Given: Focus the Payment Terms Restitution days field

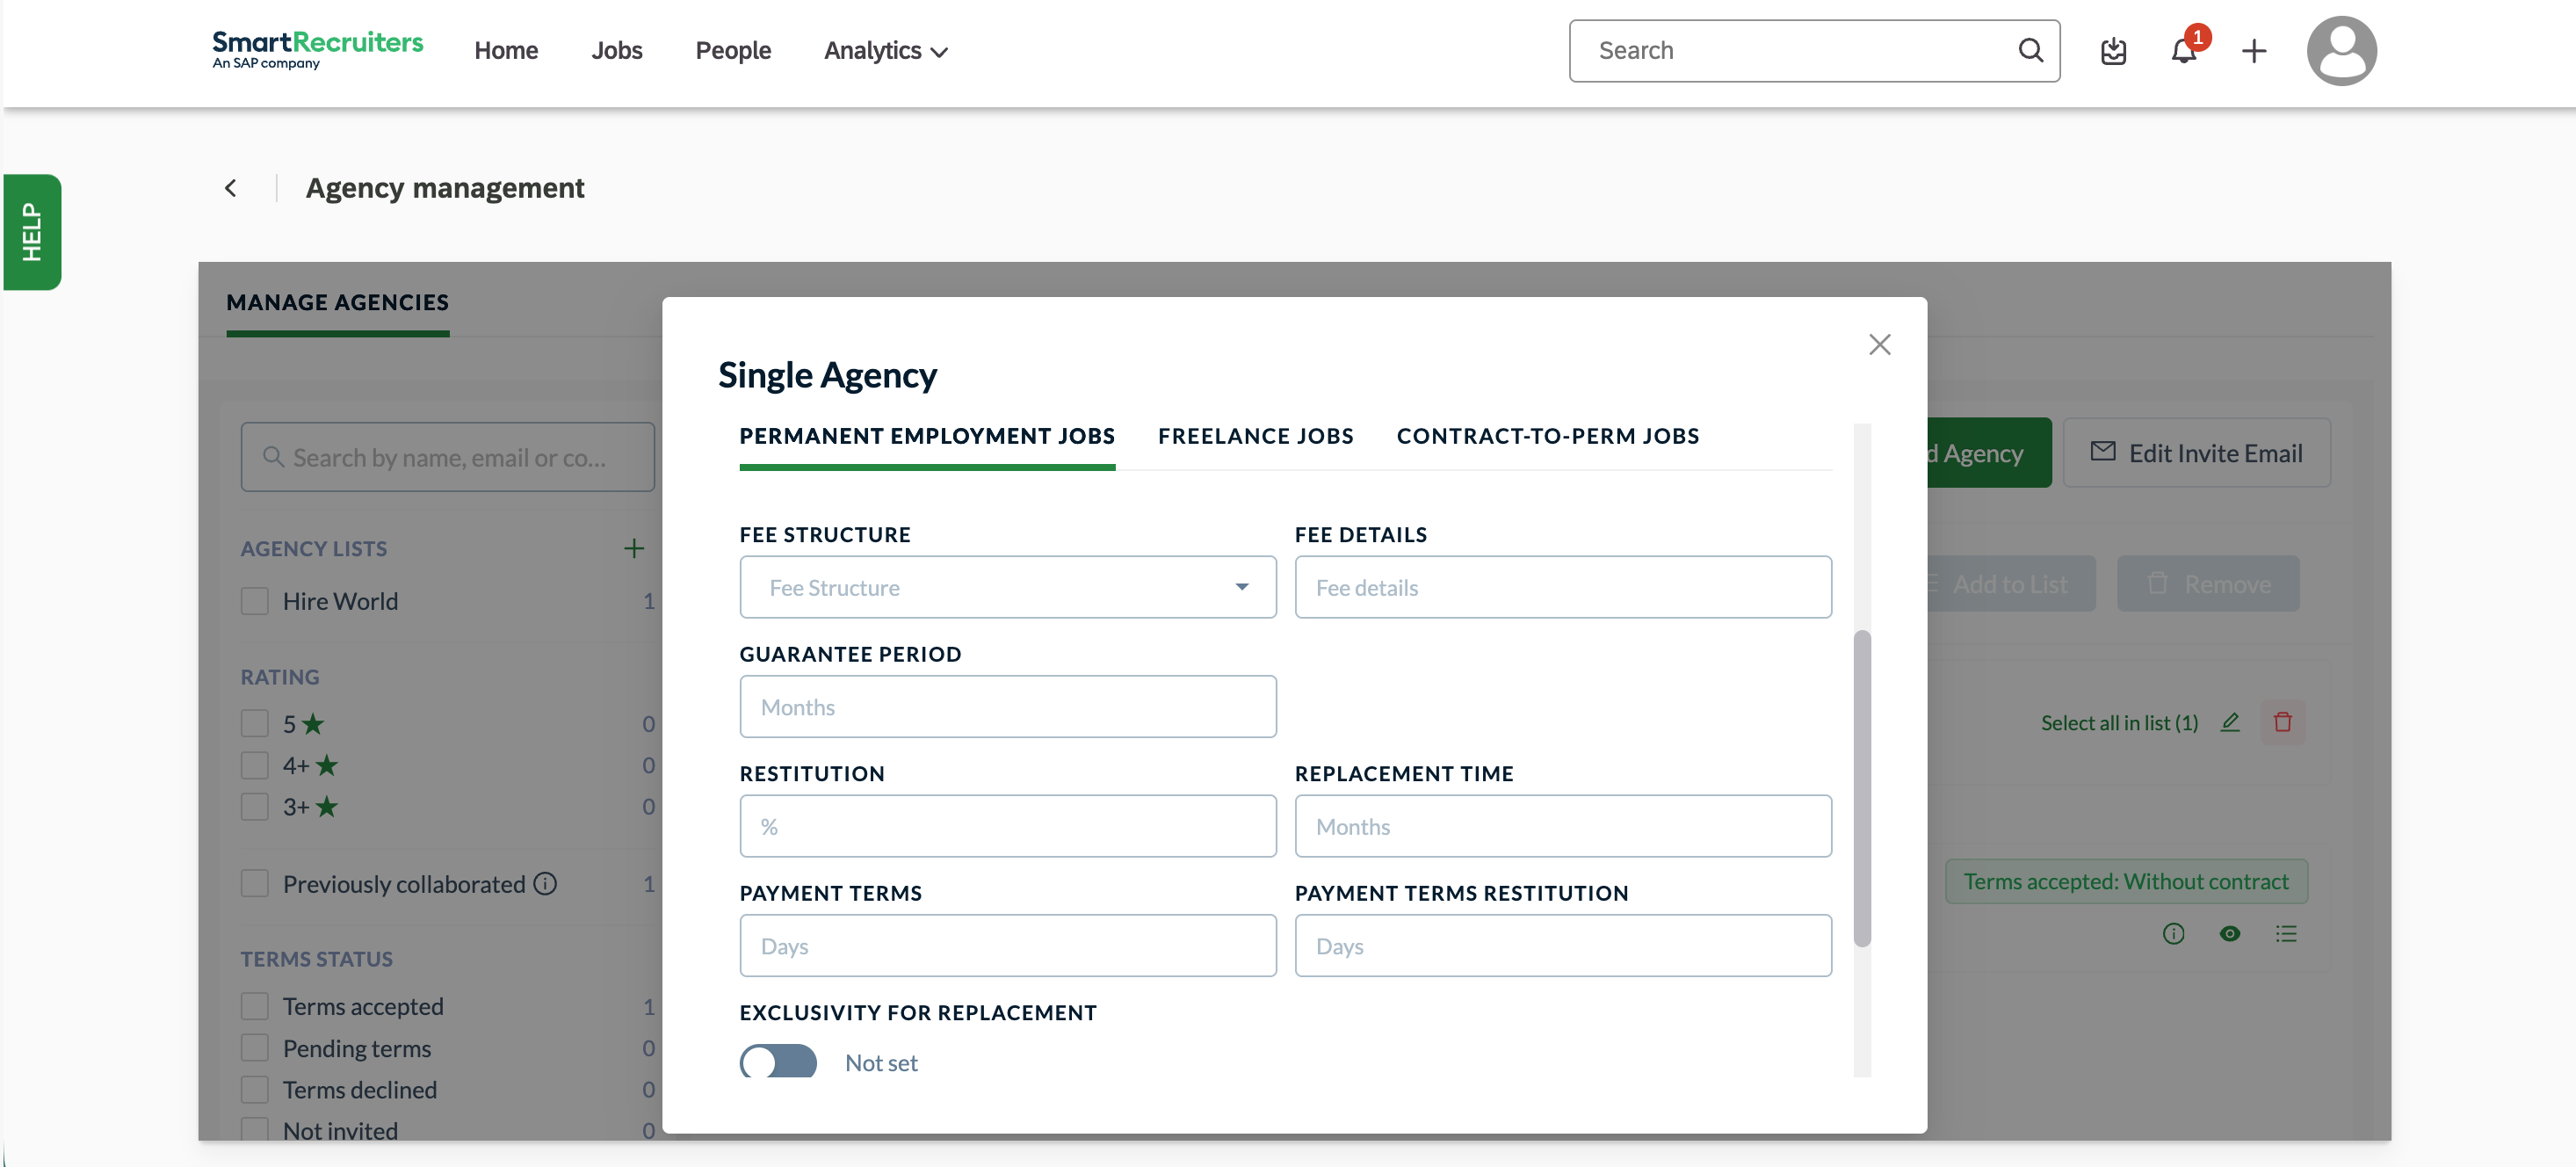Looking at the screenshot, I should click(1562, 946).
